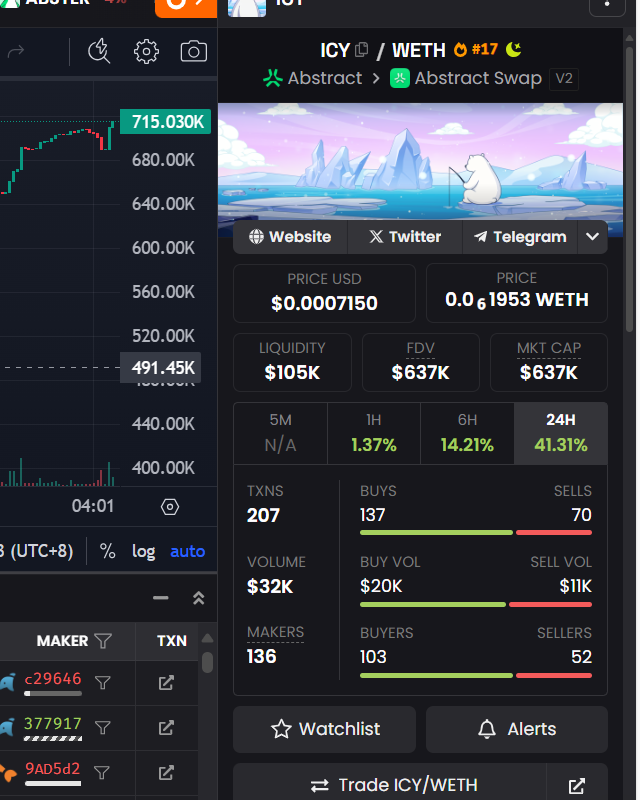Open transaction link for 9AD5d2 row
Viewport: 640px width, 800px height.
tap(166, 772)
